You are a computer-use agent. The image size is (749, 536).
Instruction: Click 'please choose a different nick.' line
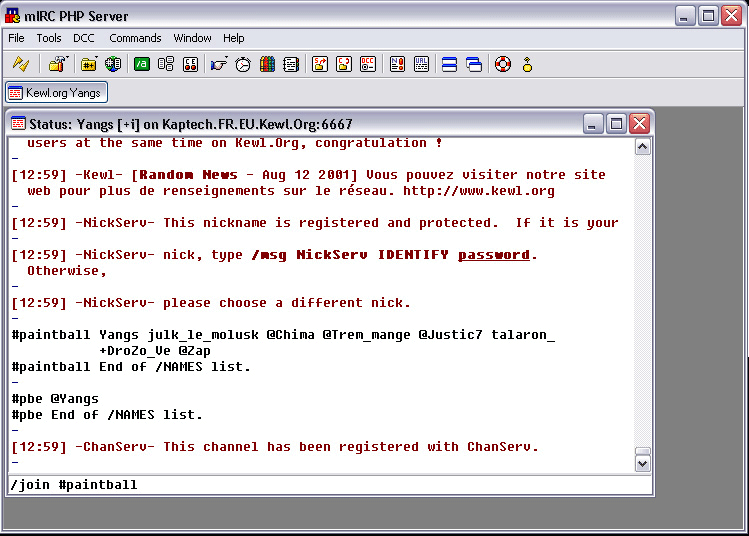coord(211,302)
